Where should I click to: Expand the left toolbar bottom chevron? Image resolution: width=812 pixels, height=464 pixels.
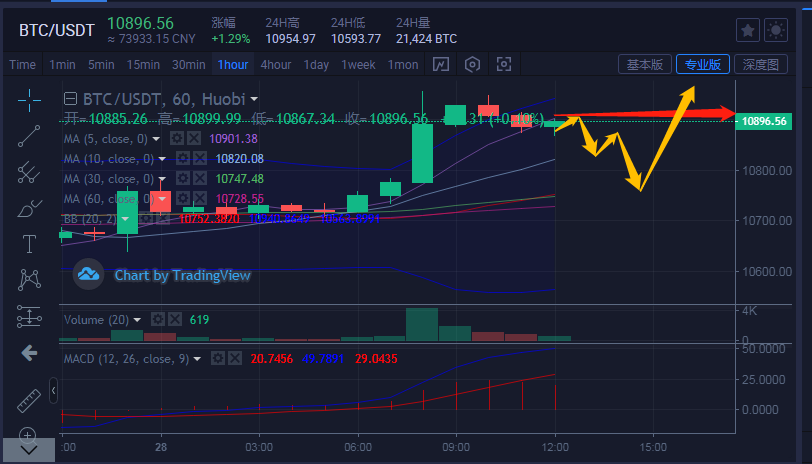pyautogui.click(x=28, y=451)
